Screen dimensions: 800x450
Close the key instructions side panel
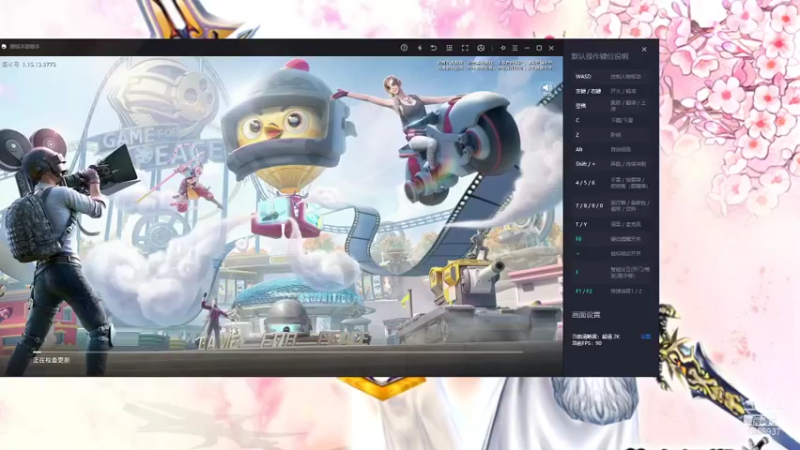click(x=644, y=49)
